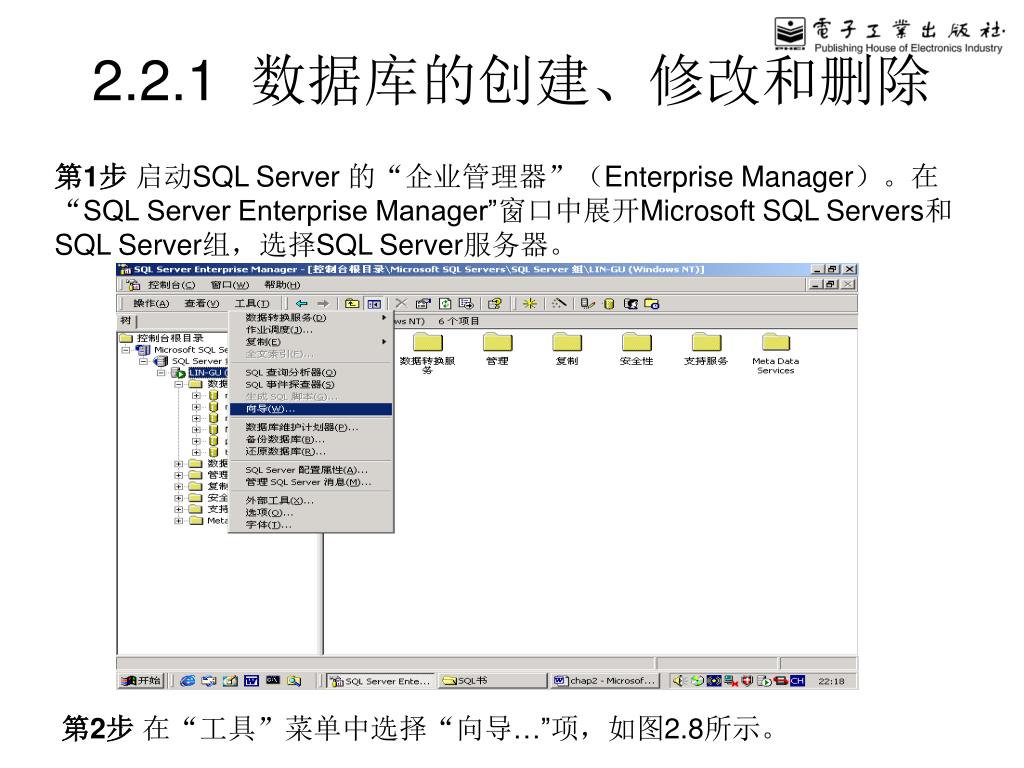Expand the 复制 folder in tree
Viewport: 1024px width, 768px height.
tap(178, 487)
